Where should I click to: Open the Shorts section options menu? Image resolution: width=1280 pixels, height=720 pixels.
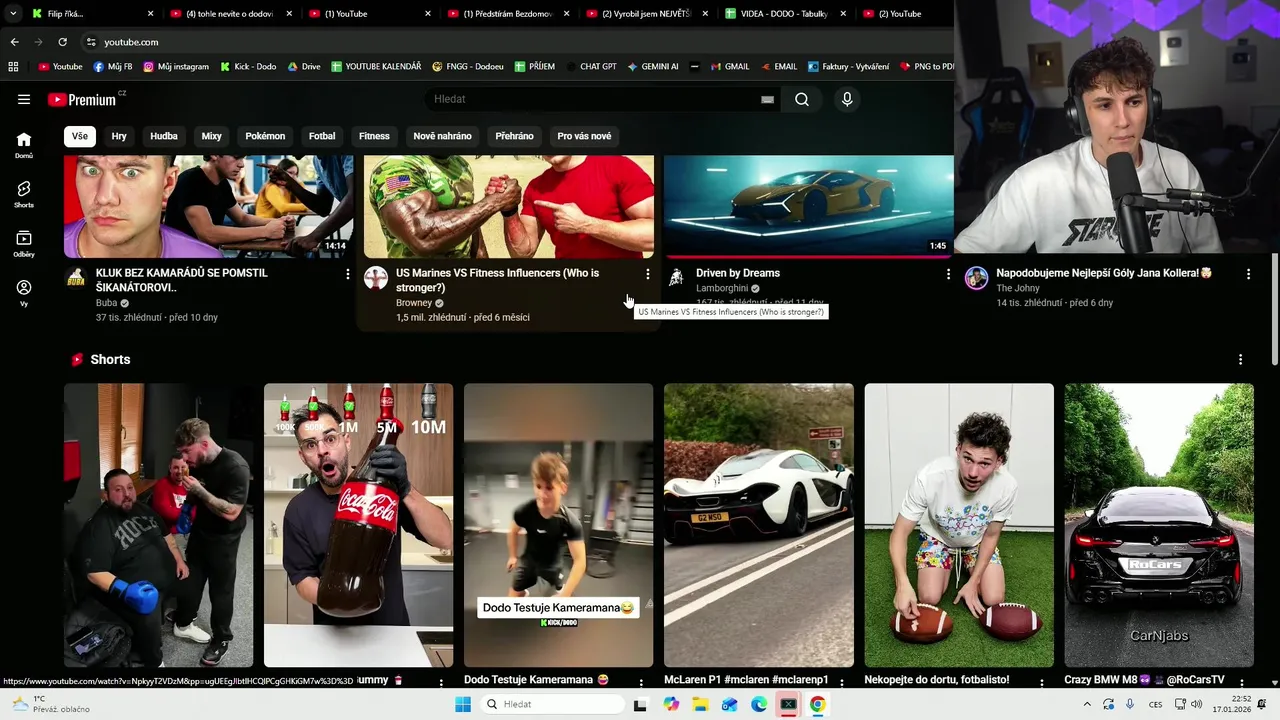click(1241, 359)
